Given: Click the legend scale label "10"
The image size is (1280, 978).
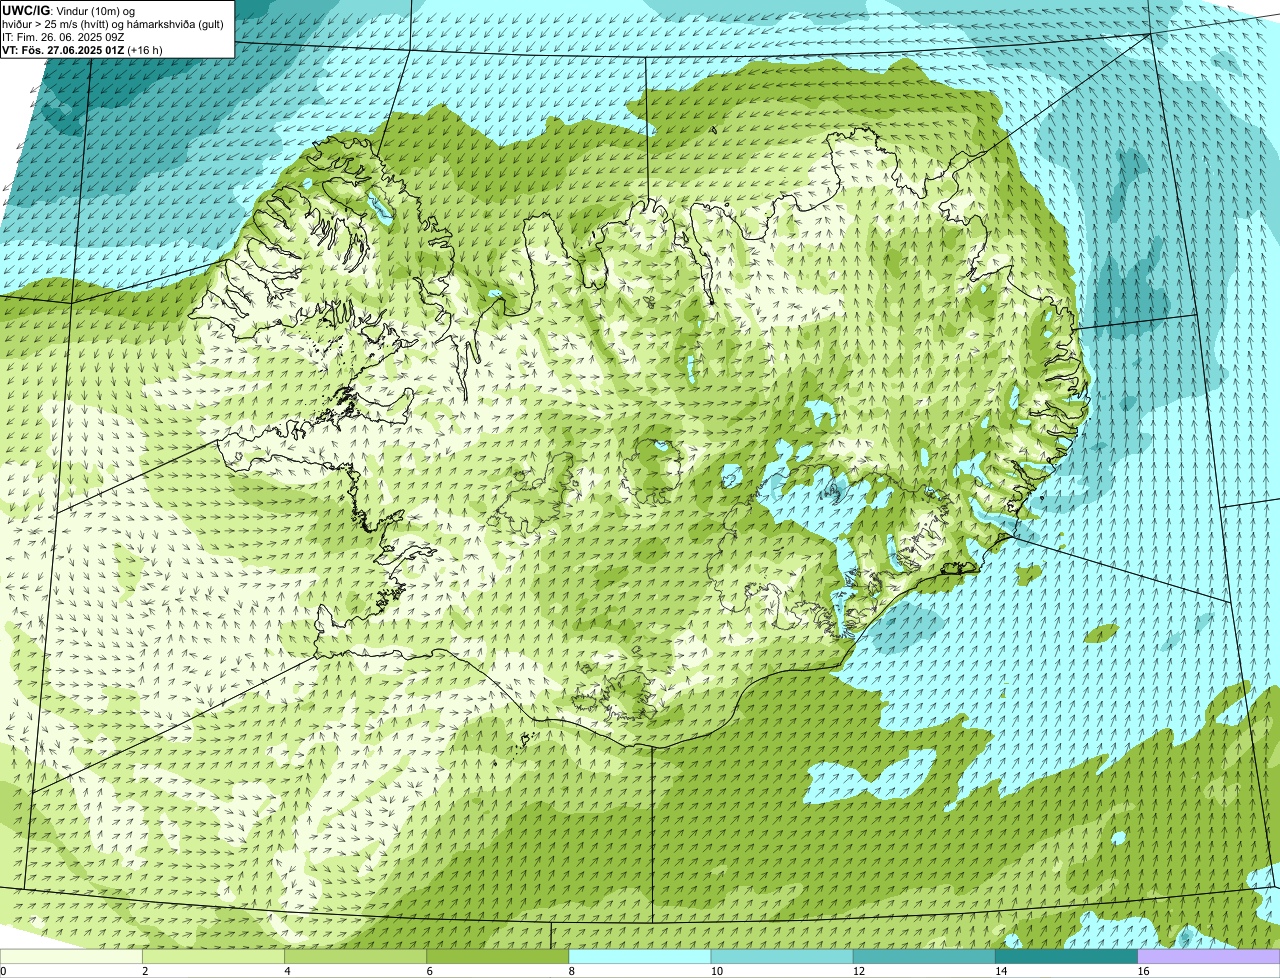Looking at the screenshot, I should click(x=717, y=971).
